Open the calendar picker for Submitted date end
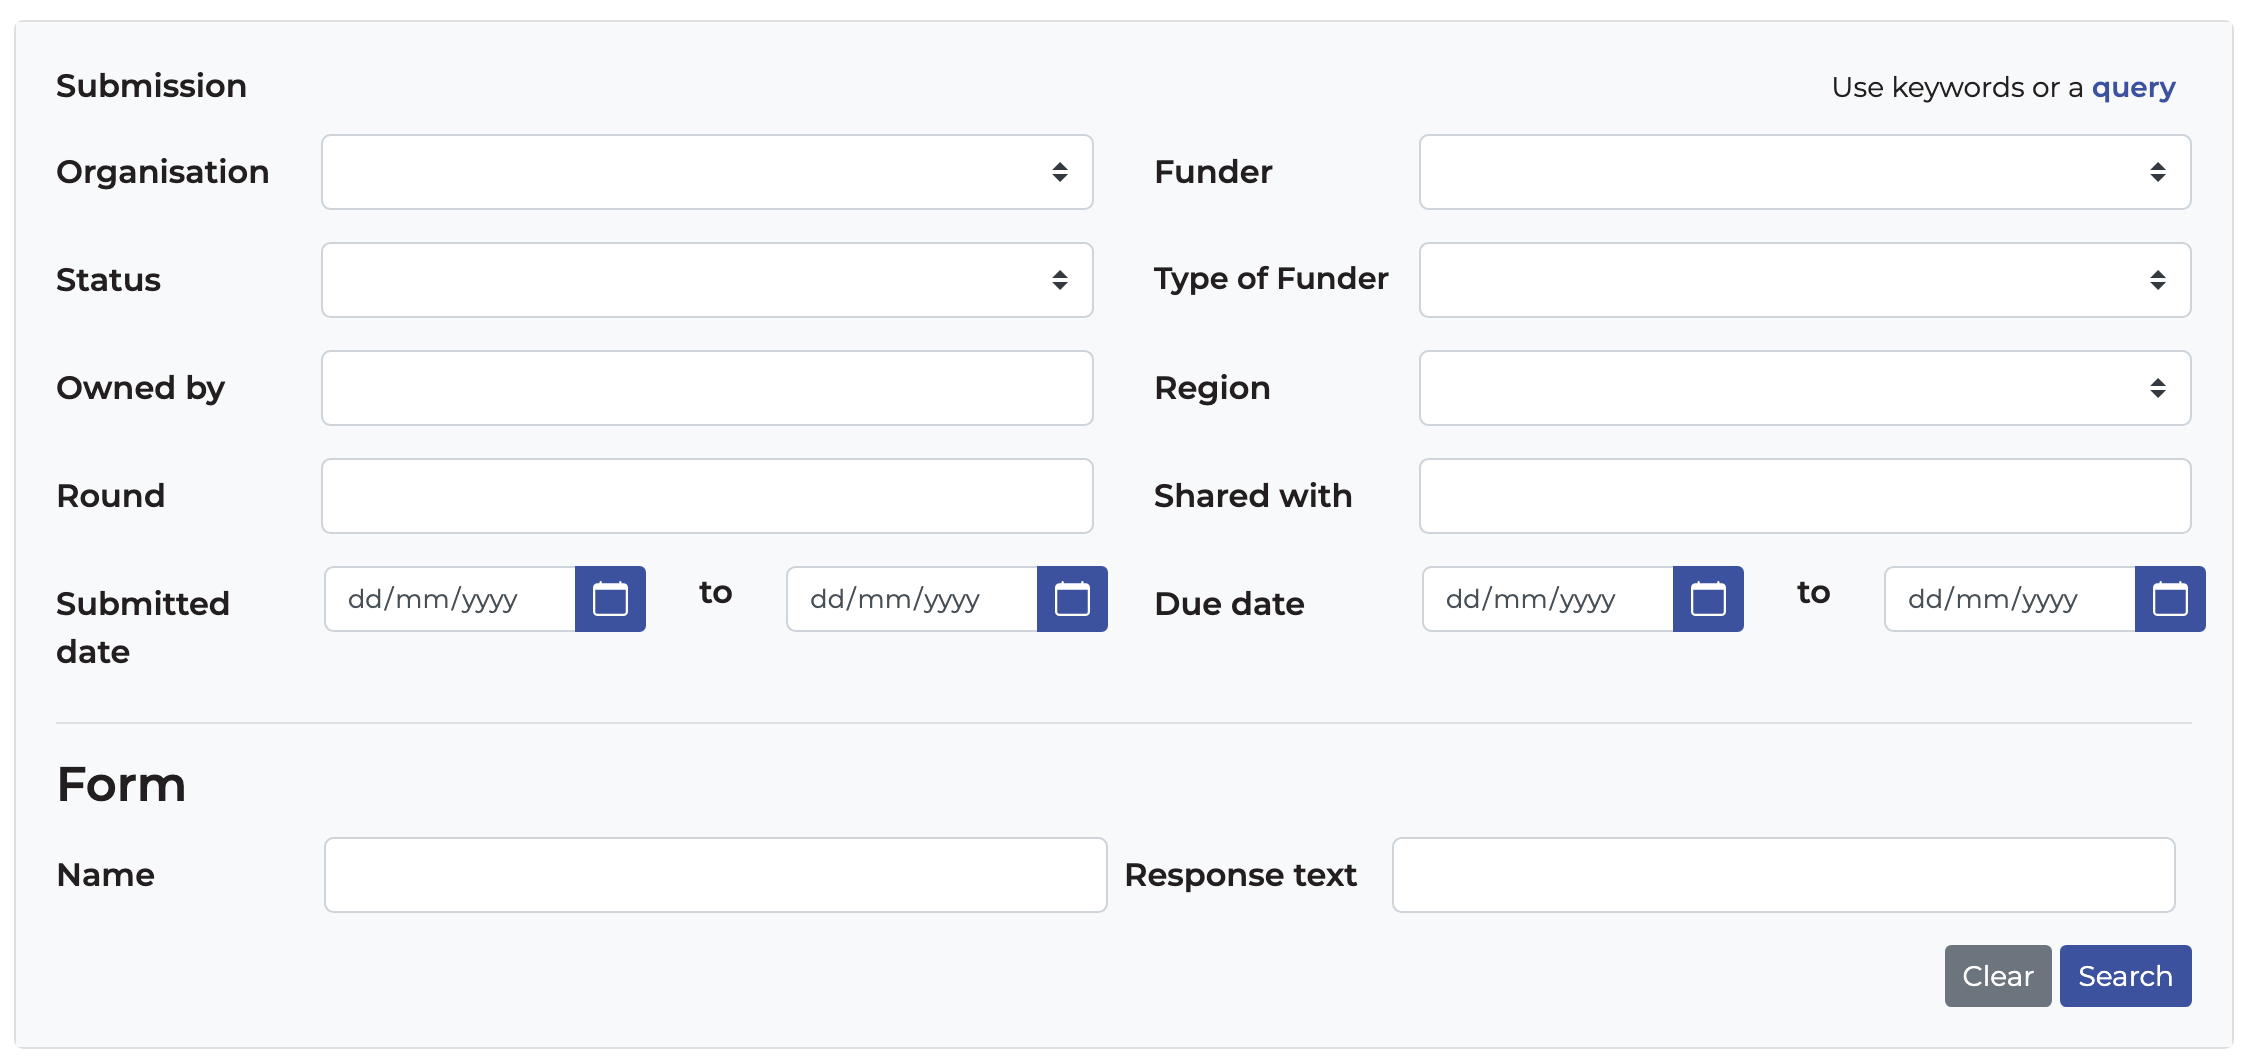Image resolution: width=2252 pixels, height=1062 pixels. pyautogui.click(x=1073, y=599)
